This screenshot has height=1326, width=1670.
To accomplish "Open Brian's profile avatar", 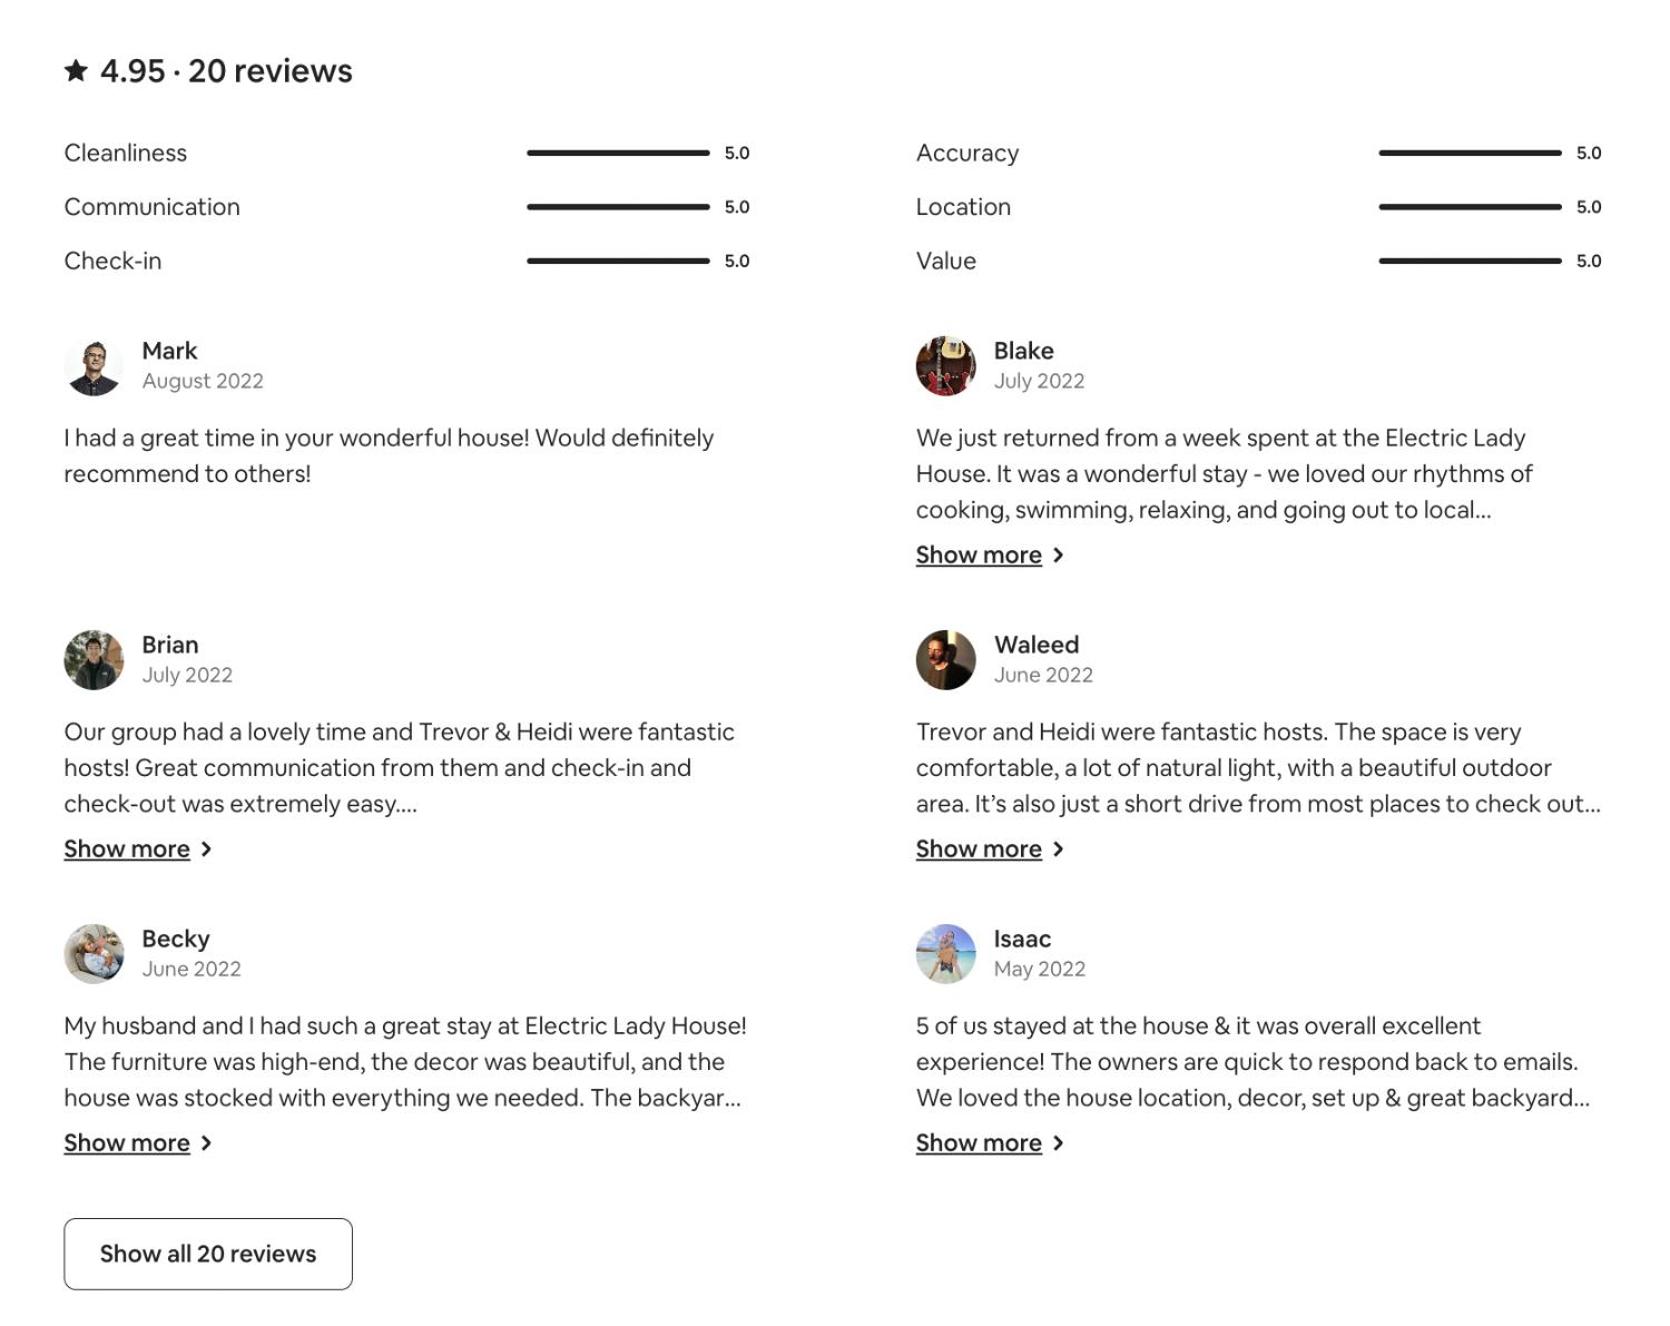I will (94, 660).
